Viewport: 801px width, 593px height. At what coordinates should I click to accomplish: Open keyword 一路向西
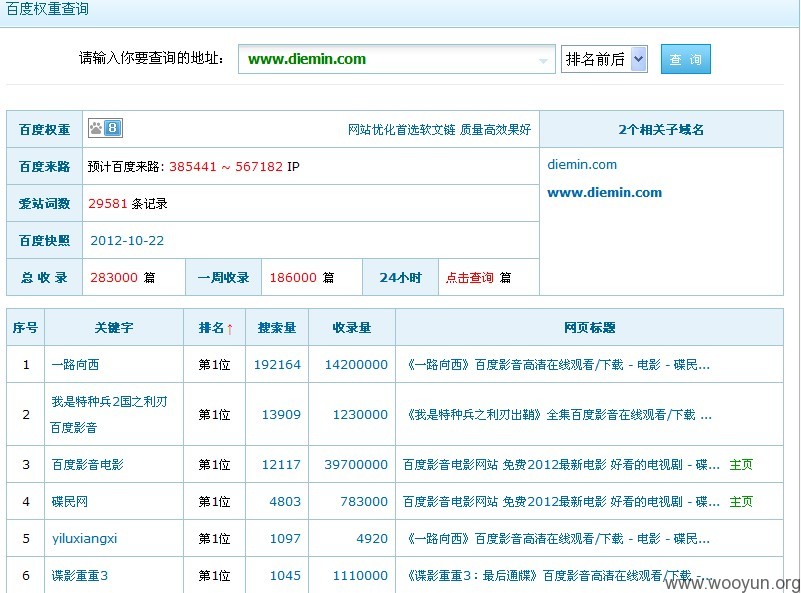pos(75,365)
